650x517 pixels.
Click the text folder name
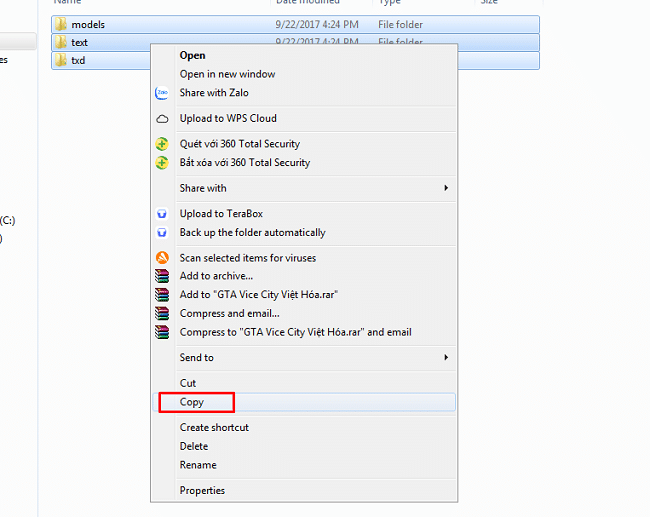pyautogui.click(x=79, y=43)
